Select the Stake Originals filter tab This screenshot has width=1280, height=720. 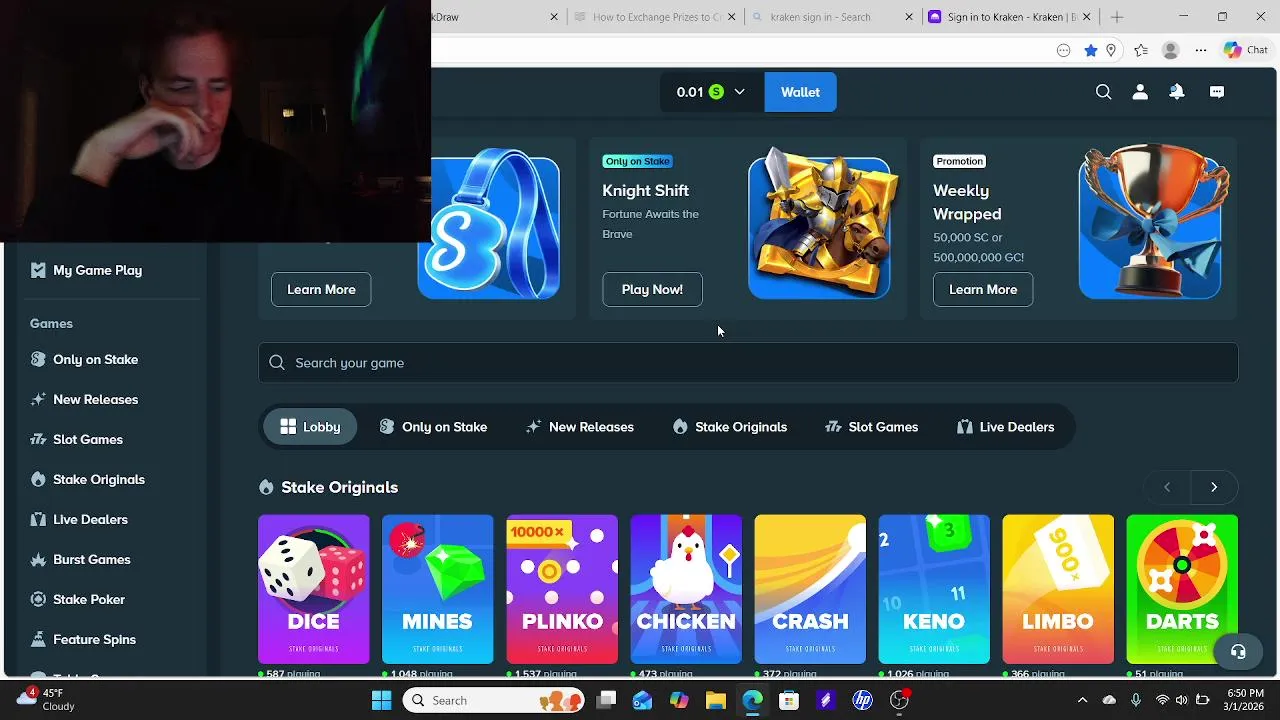pyautogui.click(x=730, y=427)
